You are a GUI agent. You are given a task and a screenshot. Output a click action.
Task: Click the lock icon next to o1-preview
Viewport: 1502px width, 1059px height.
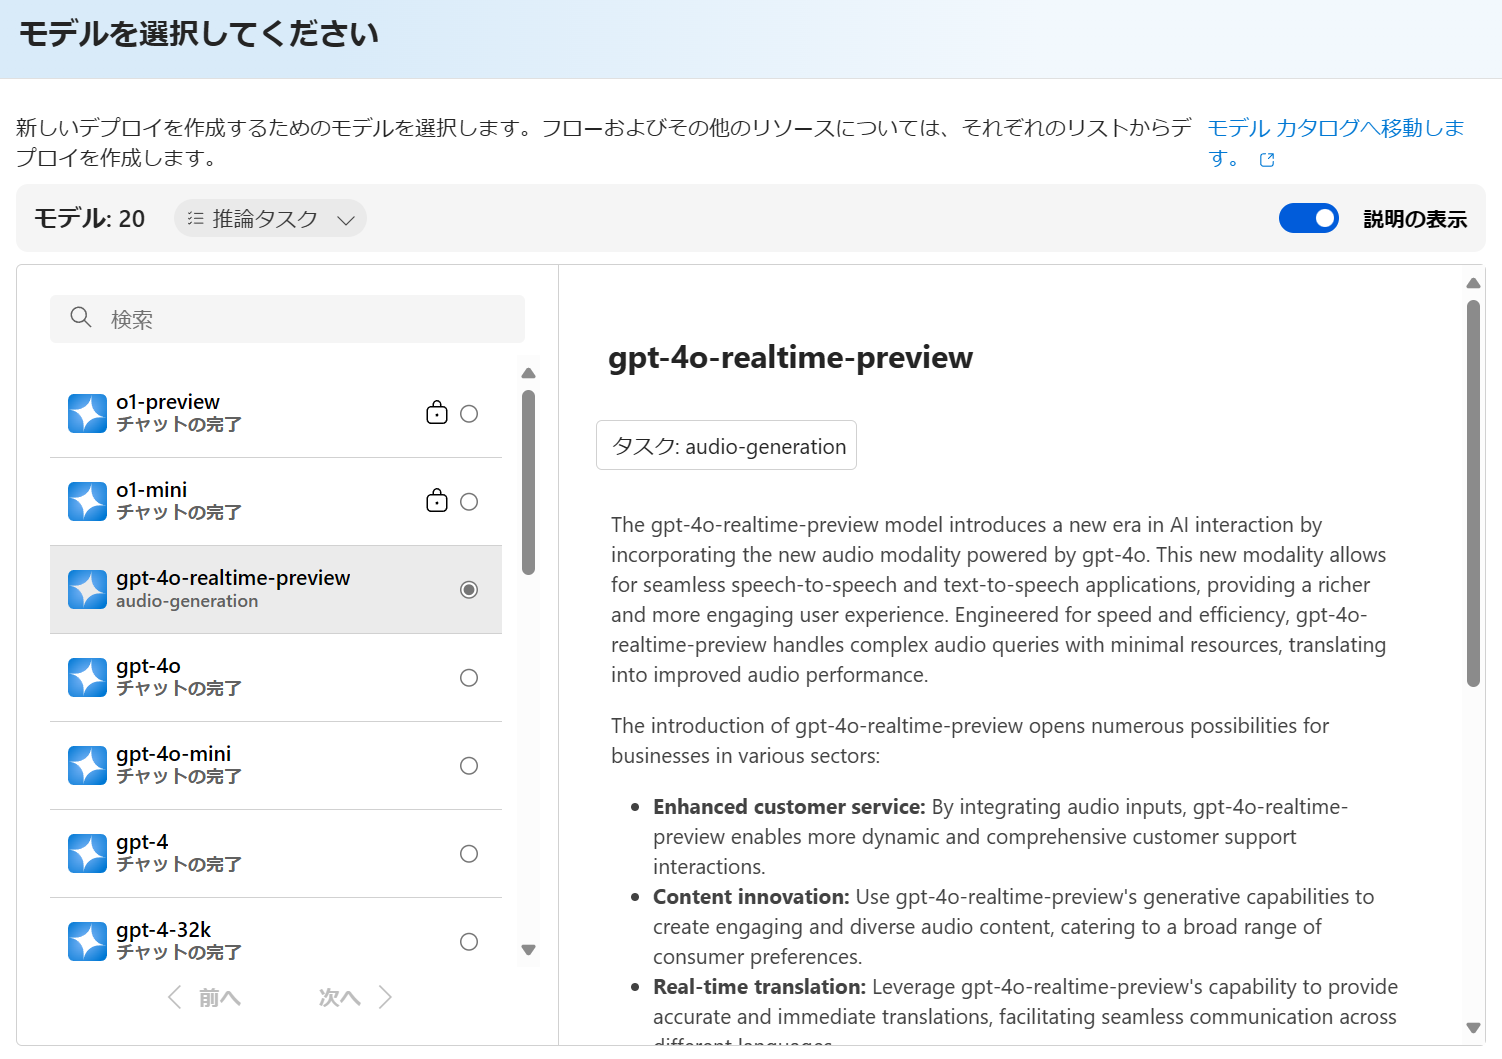pyautogui.click(x=437, y=412)
